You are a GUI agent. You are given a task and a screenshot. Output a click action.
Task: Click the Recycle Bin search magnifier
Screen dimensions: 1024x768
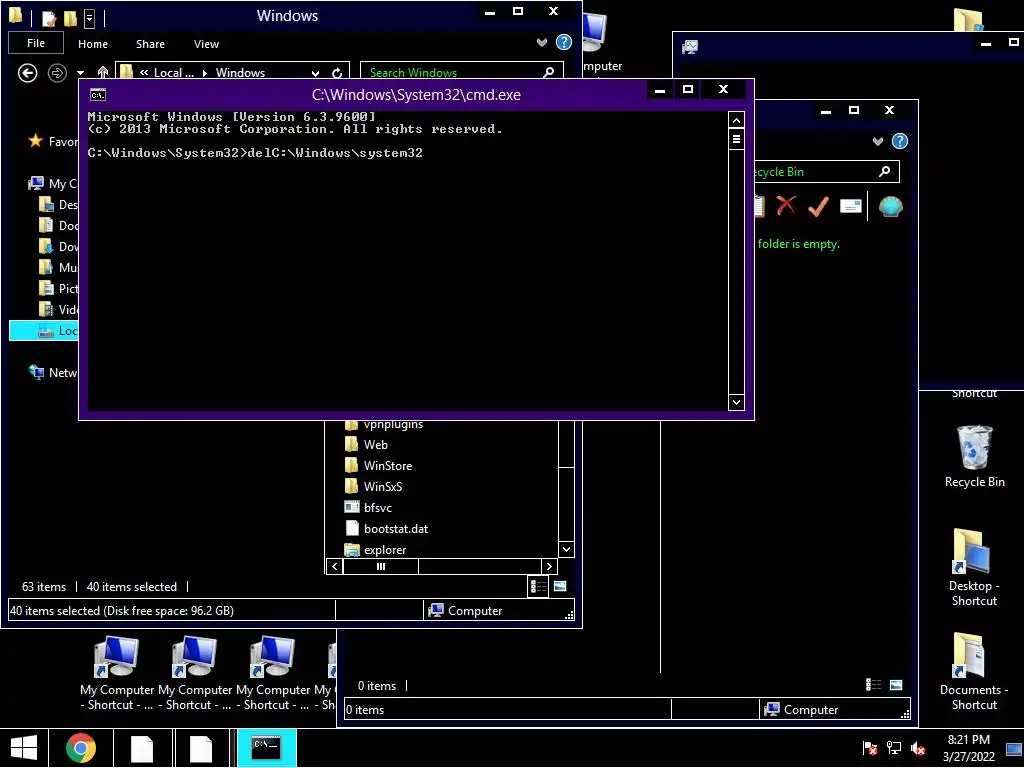[x=884, y=171]
